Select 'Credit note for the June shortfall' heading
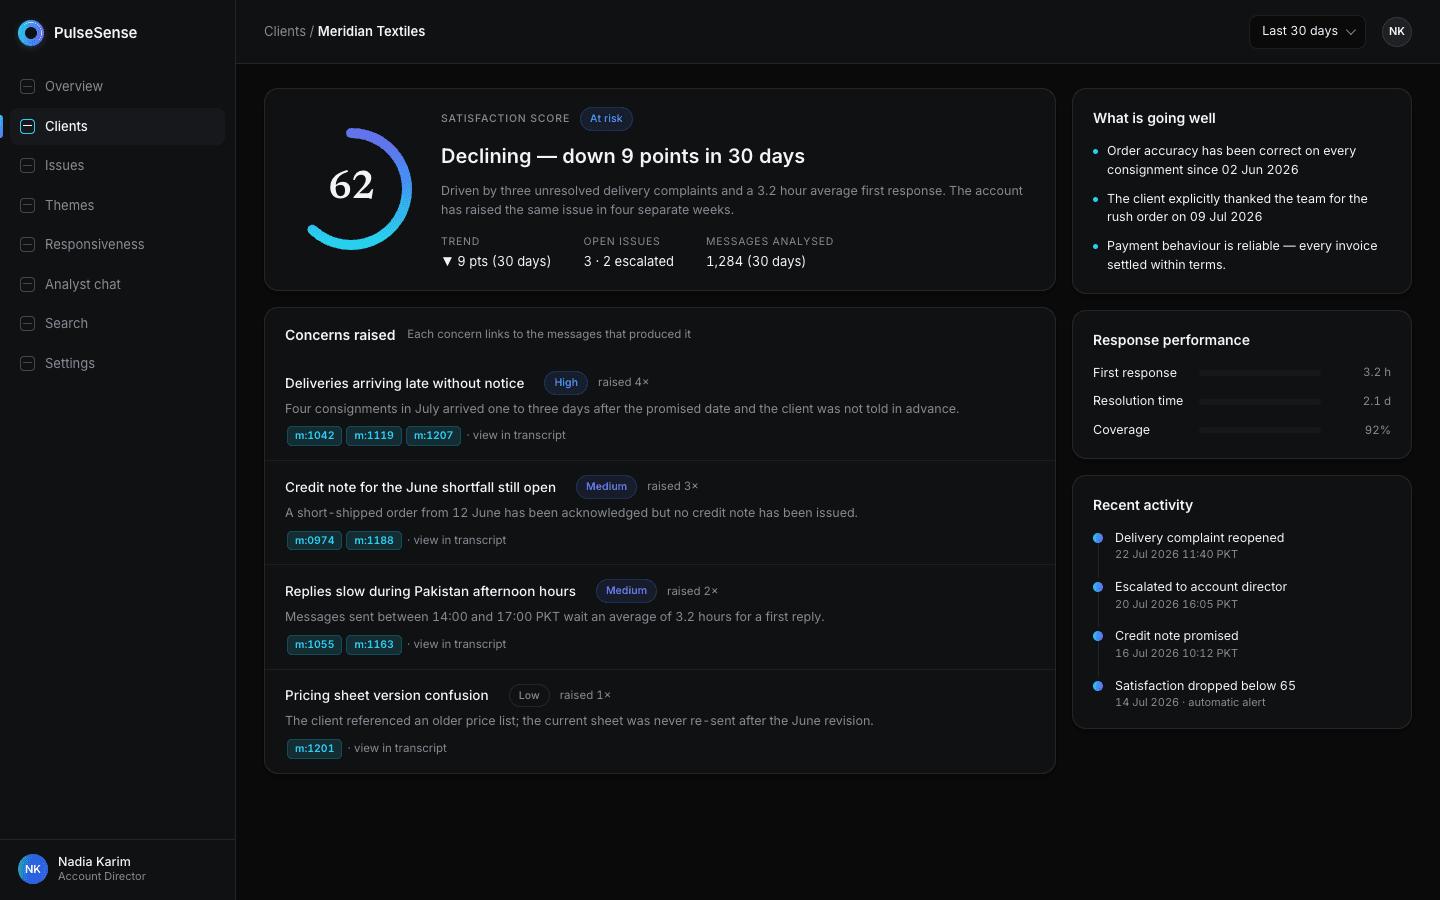The width and height of the screenshot is (1440, 900). [x=420, y=487]
